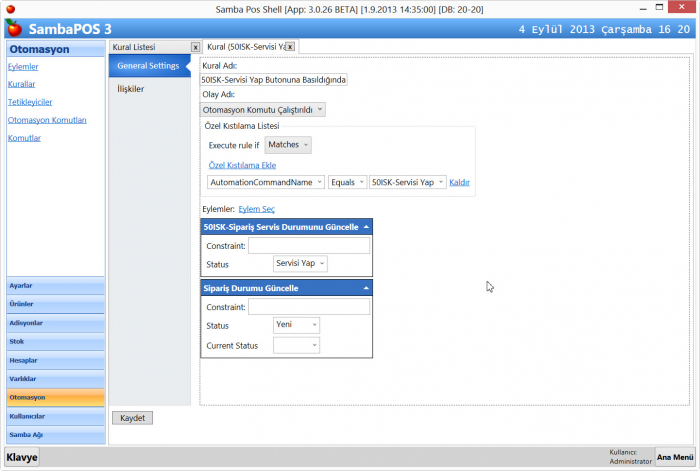Open the AutomationCommandName dropdown
Viewport: 700px width, 471px height.
click(266, 183)
